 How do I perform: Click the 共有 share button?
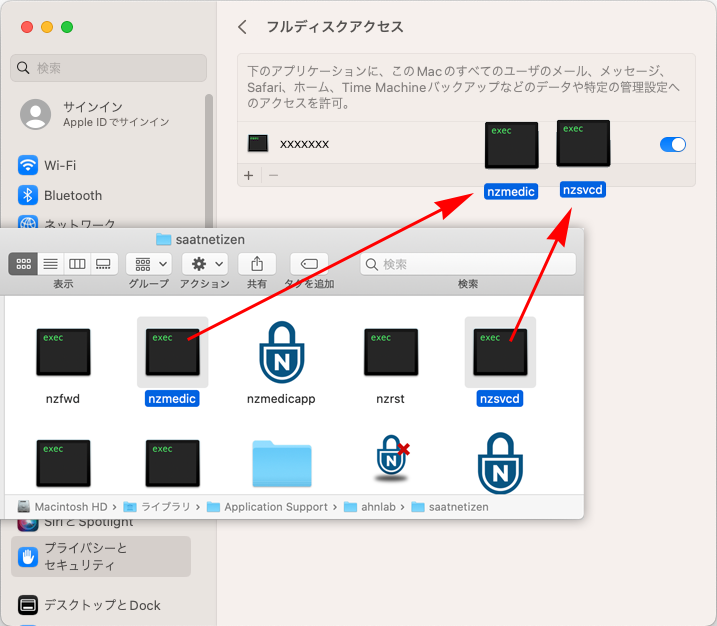coord(257,264)
